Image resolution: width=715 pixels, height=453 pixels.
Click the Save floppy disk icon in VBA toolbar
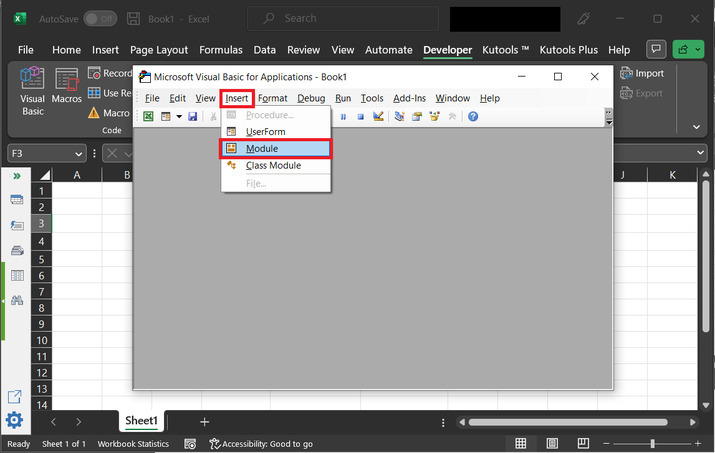[192, 116]
